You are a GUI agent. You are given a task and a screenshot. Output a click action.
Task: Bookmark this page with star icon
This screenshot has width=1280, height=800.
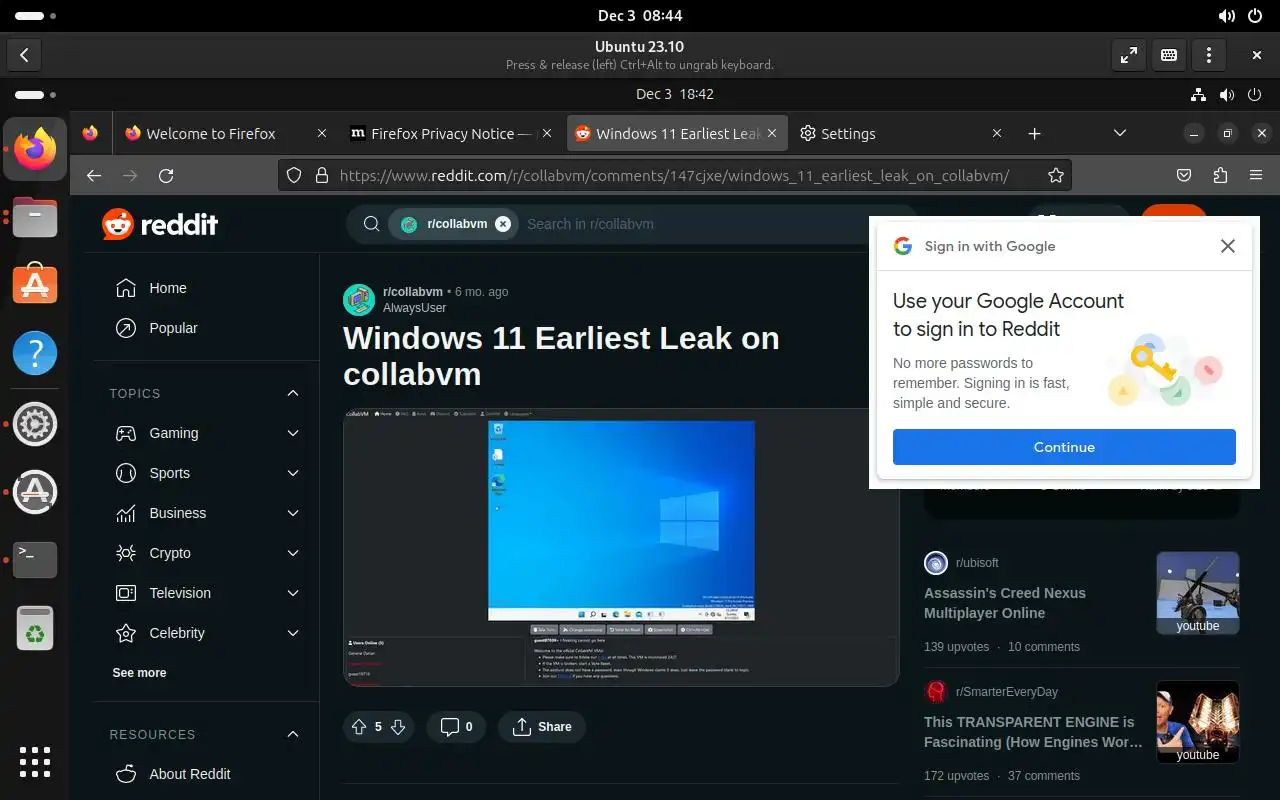[x=1055, y=175]
